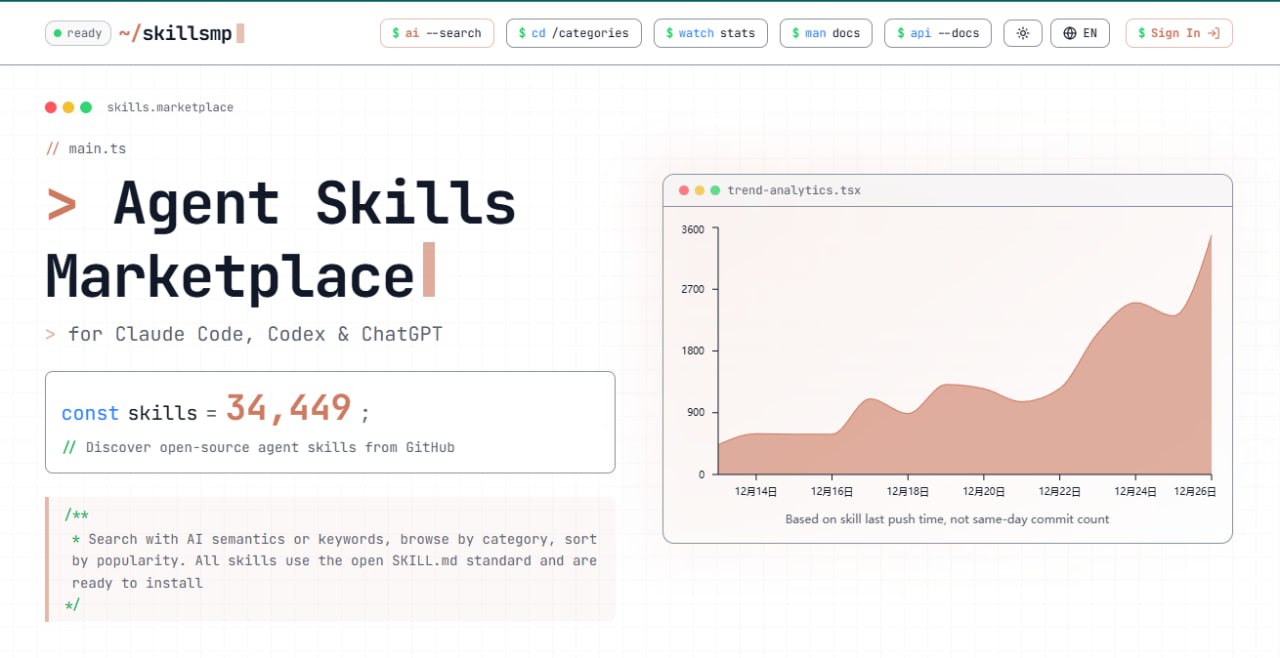Click the yellow dot beside skills.marketplace

[68, 107]
